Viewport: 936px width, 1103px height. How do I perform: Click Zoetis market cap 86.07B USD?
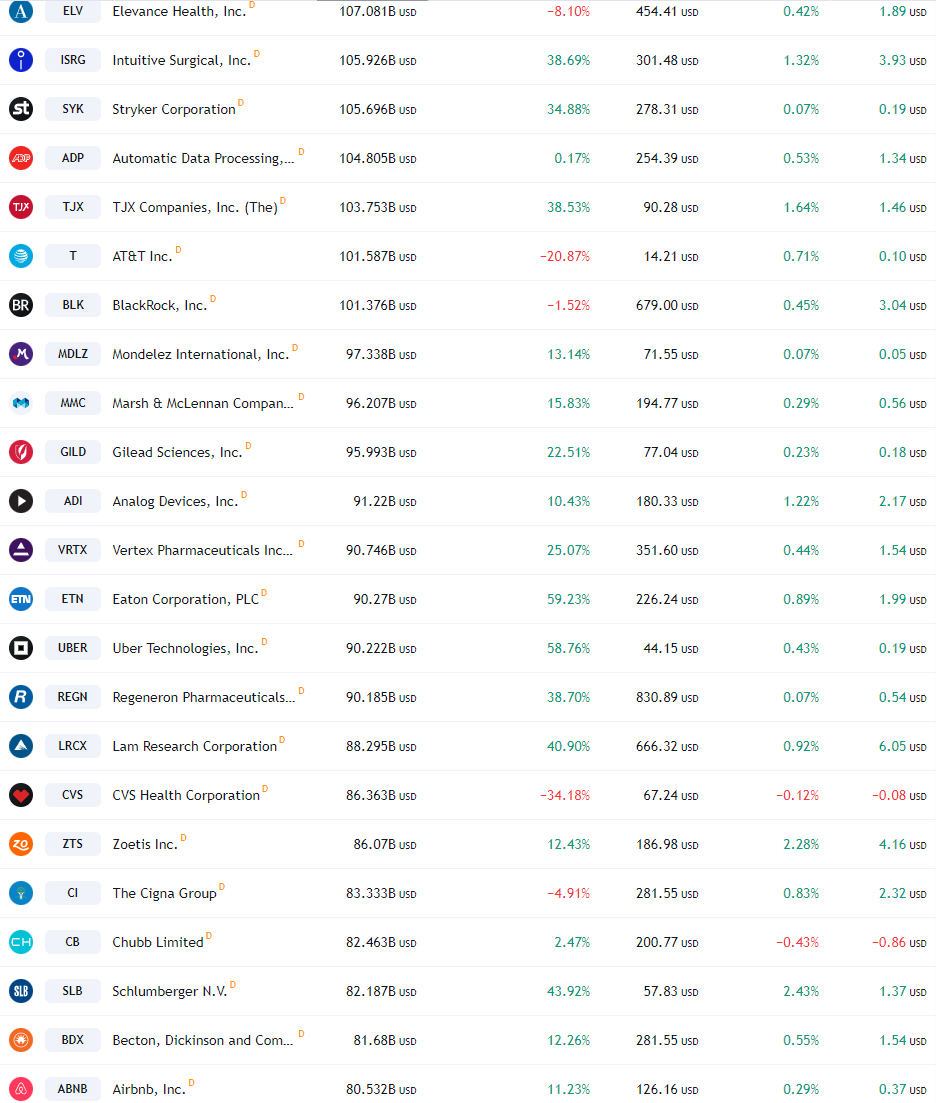[x=385, y=844]
